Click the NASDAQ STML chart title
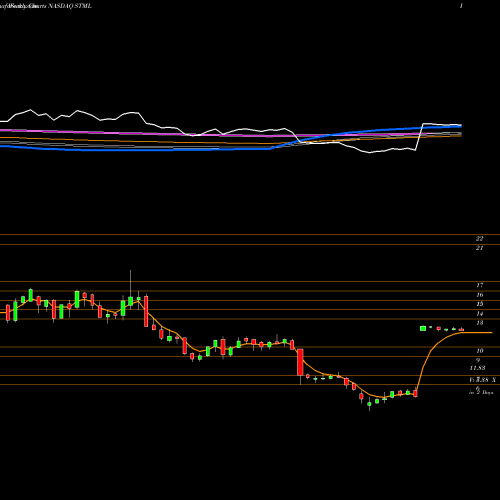500x500 pixels. pos(70,6)
